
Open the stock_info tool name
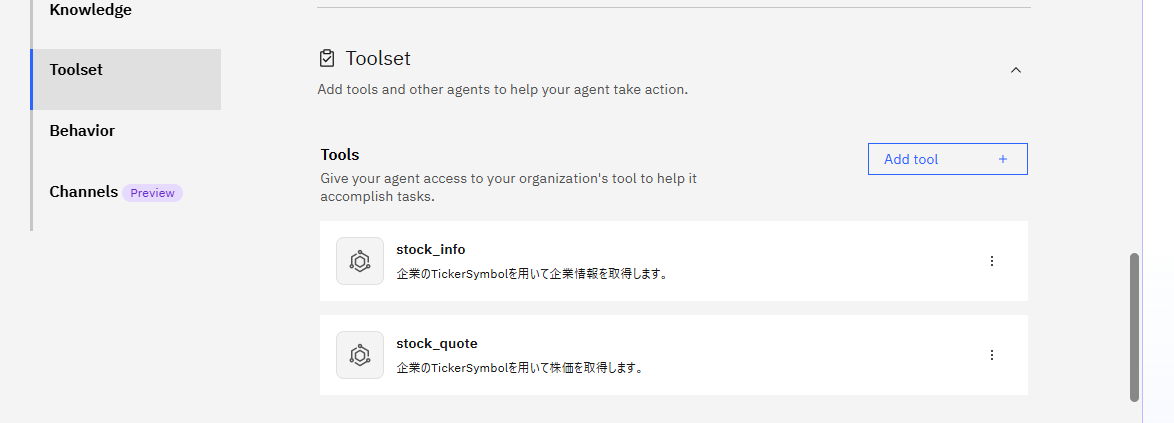tap(430, 249)
